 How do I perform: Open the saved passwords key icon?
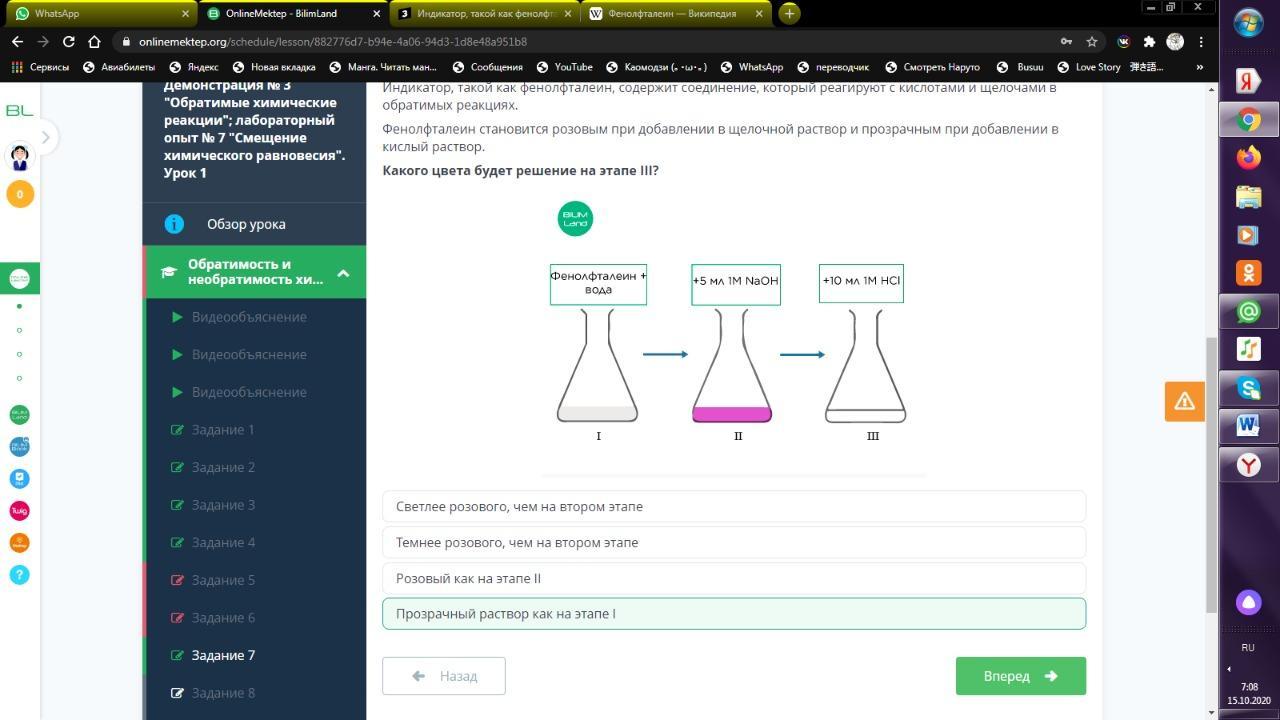coord(1066,42)
